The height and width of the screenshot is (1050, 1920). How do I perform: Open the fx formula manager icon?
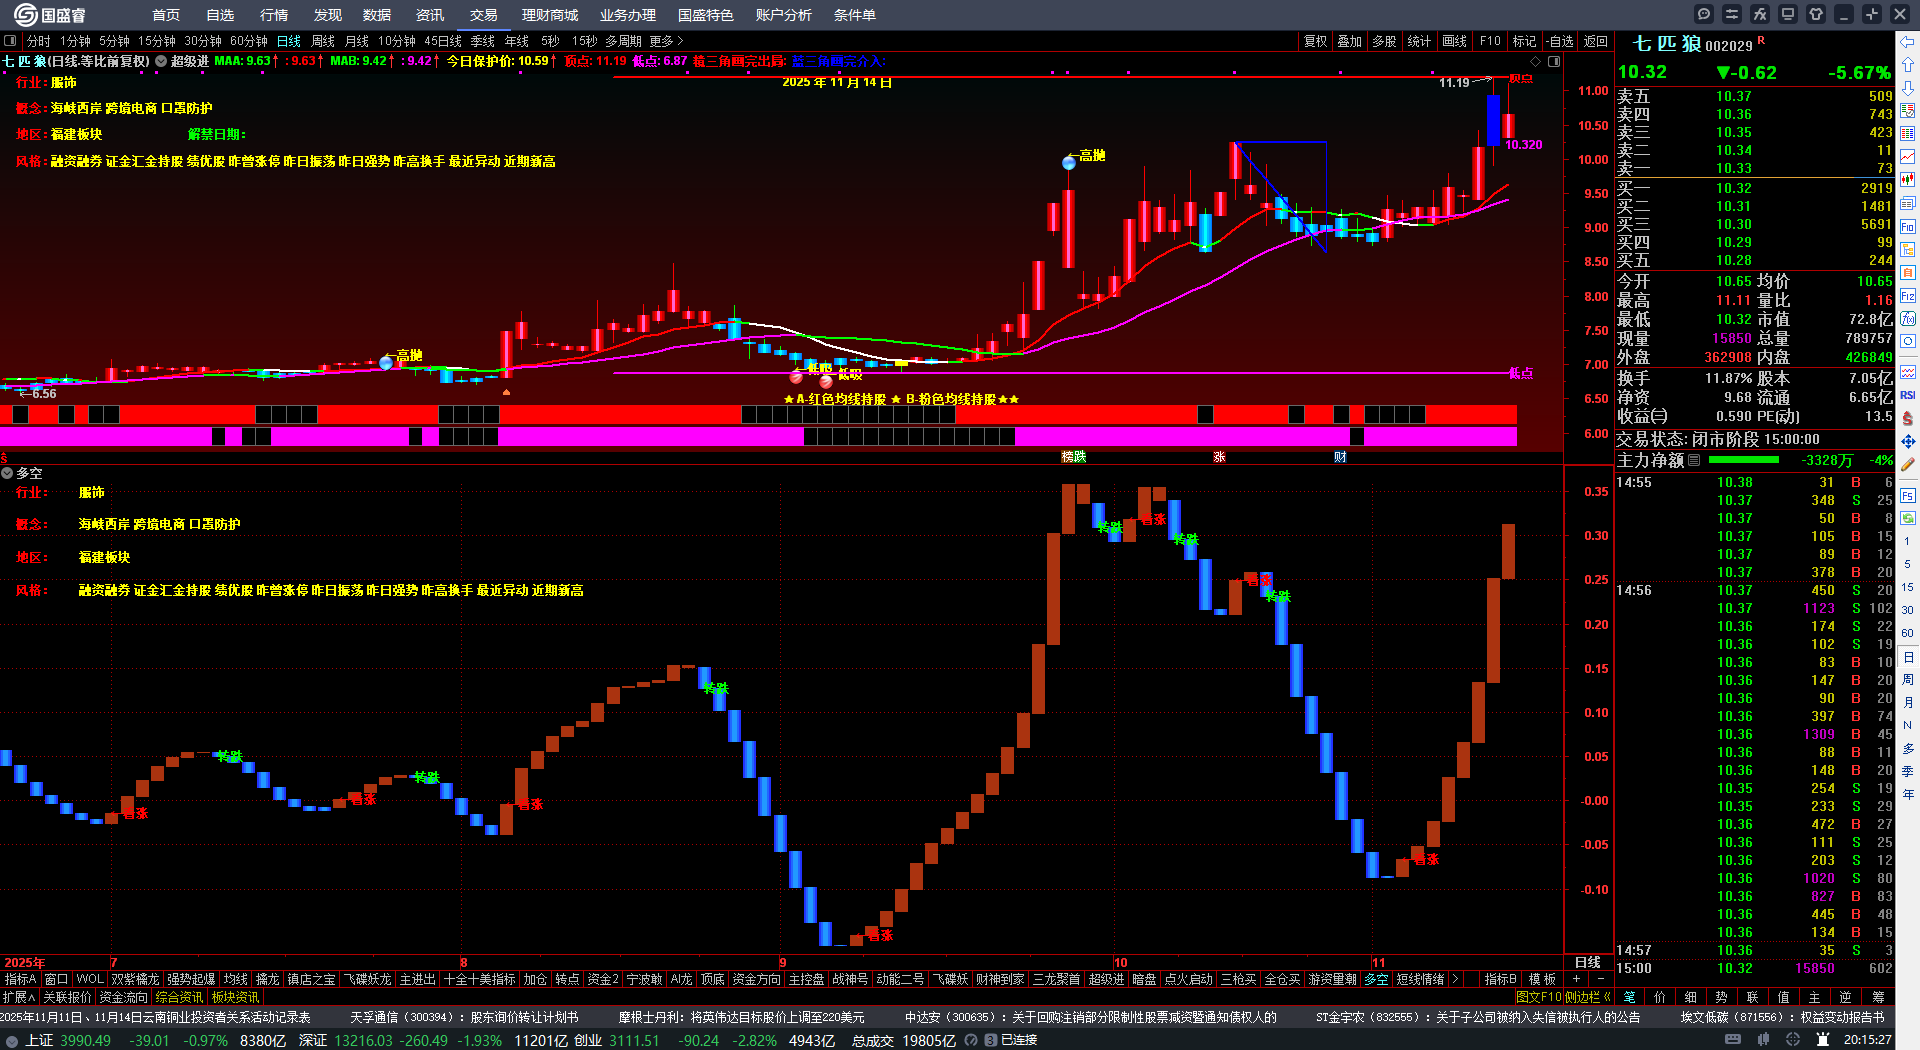1760,14
